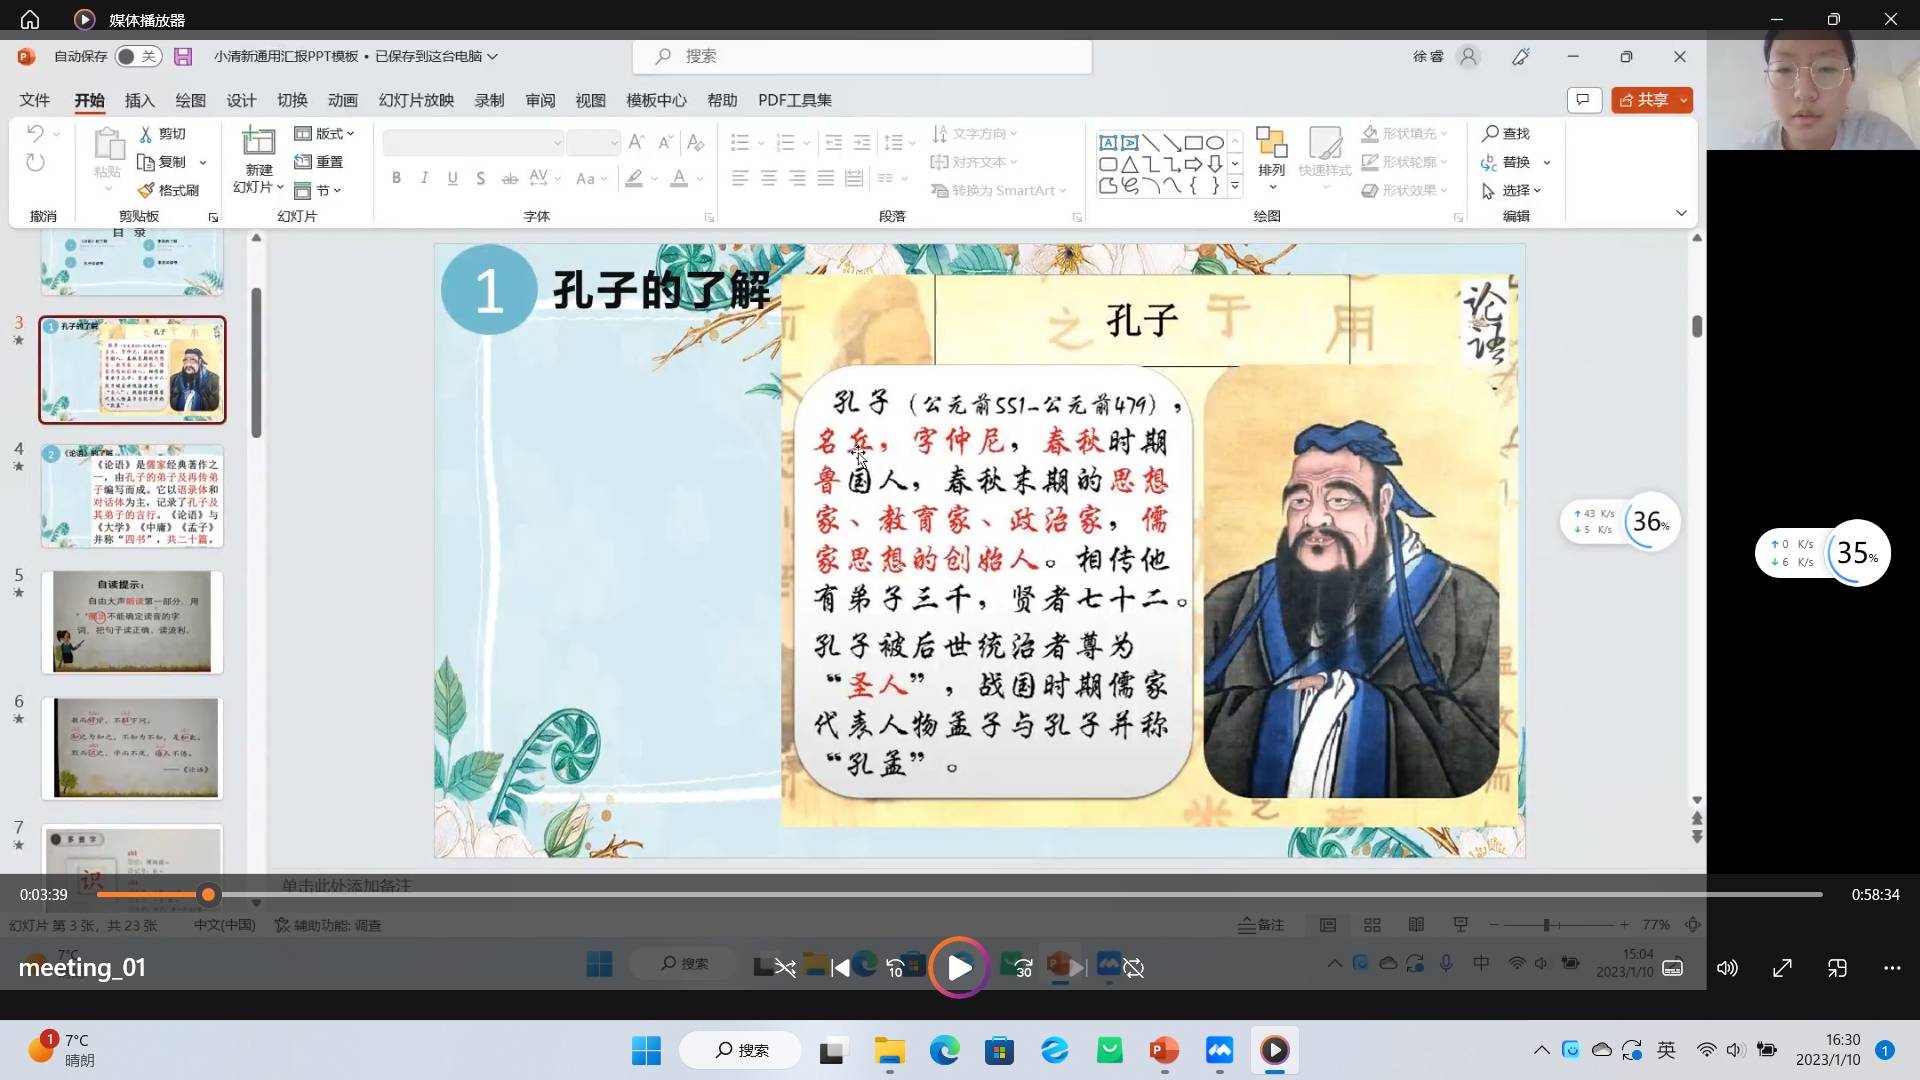Select the oval shape in the gallery
Viewport: 1920px width, 1080px height.
click(x=1215, y=143)
